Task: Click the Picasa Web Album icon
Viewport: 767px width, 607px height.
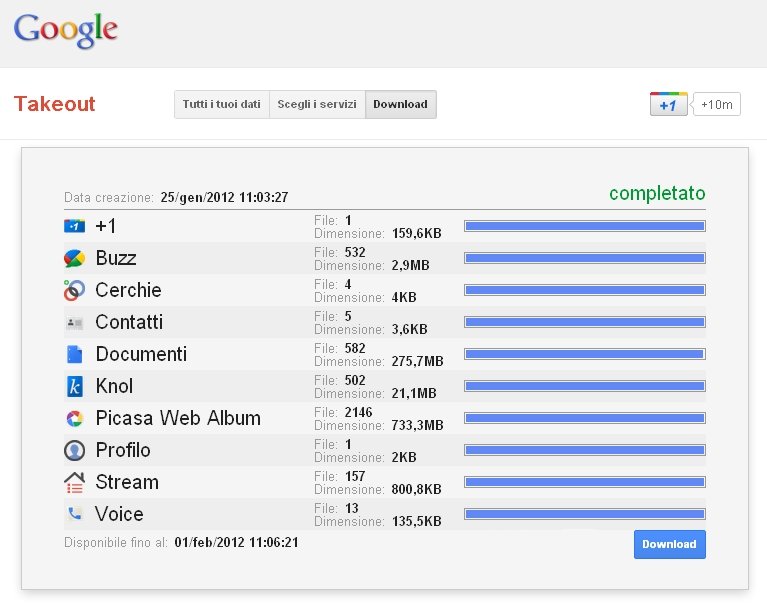Action: (x=74, y=418)
